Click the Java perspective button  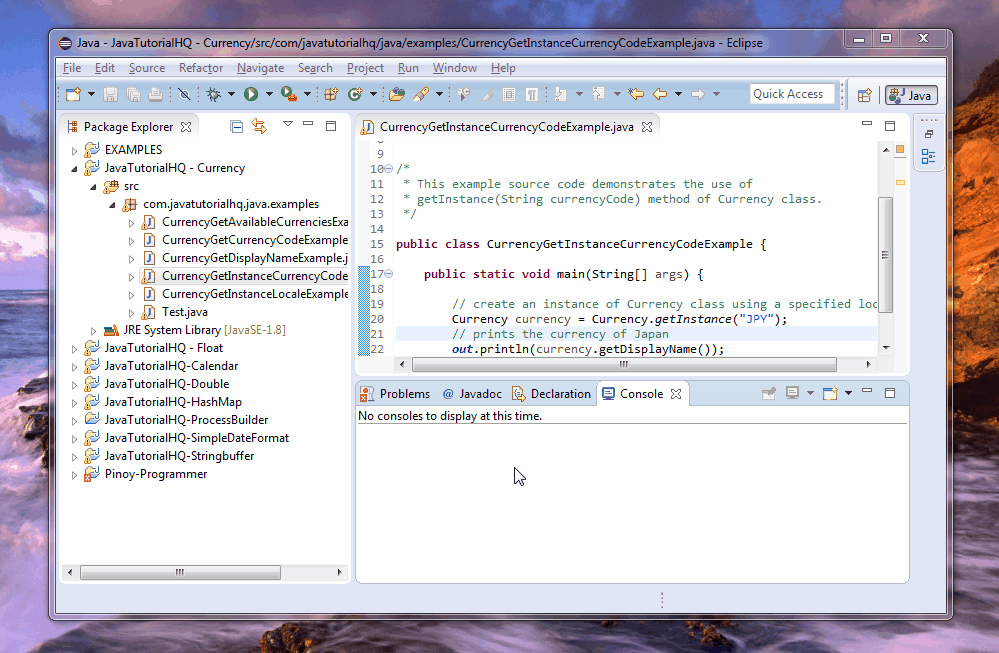tap(910, 94)
